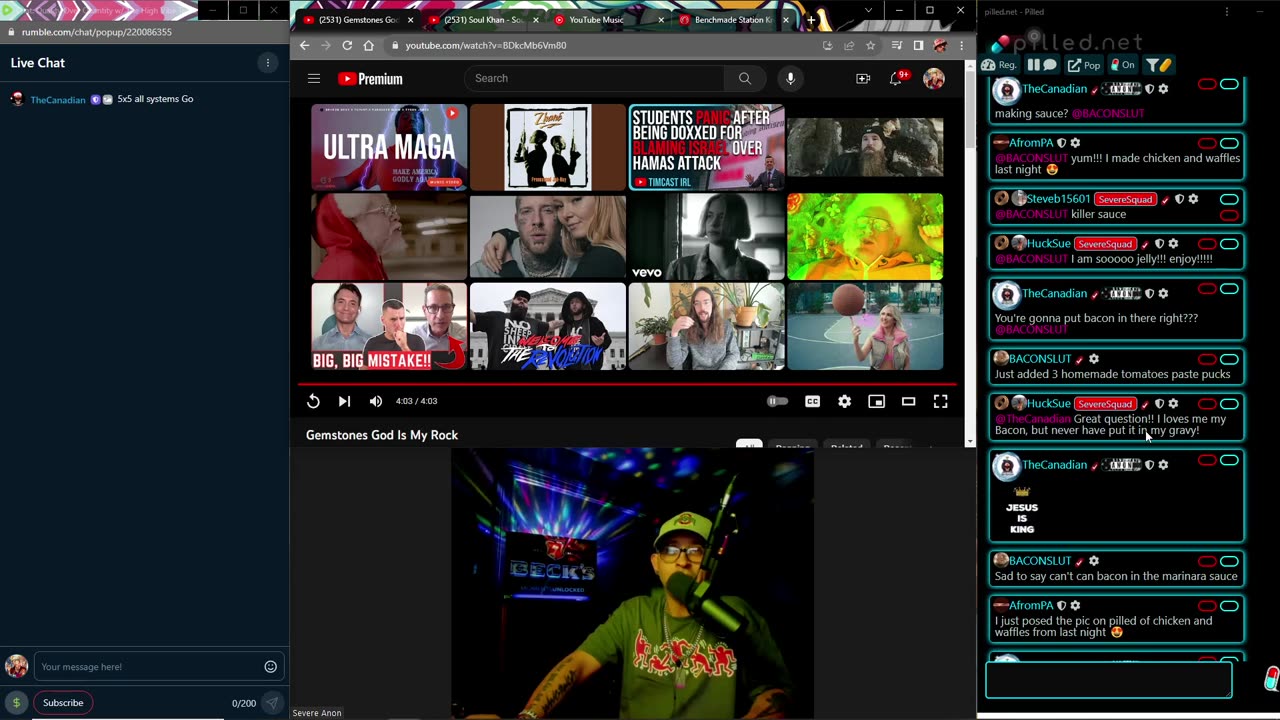Toggle cyan pill on BACONSLUT tomatoes message
Image resolution: width=1280 pixels, height=720 pixels.
[1229, 359]
